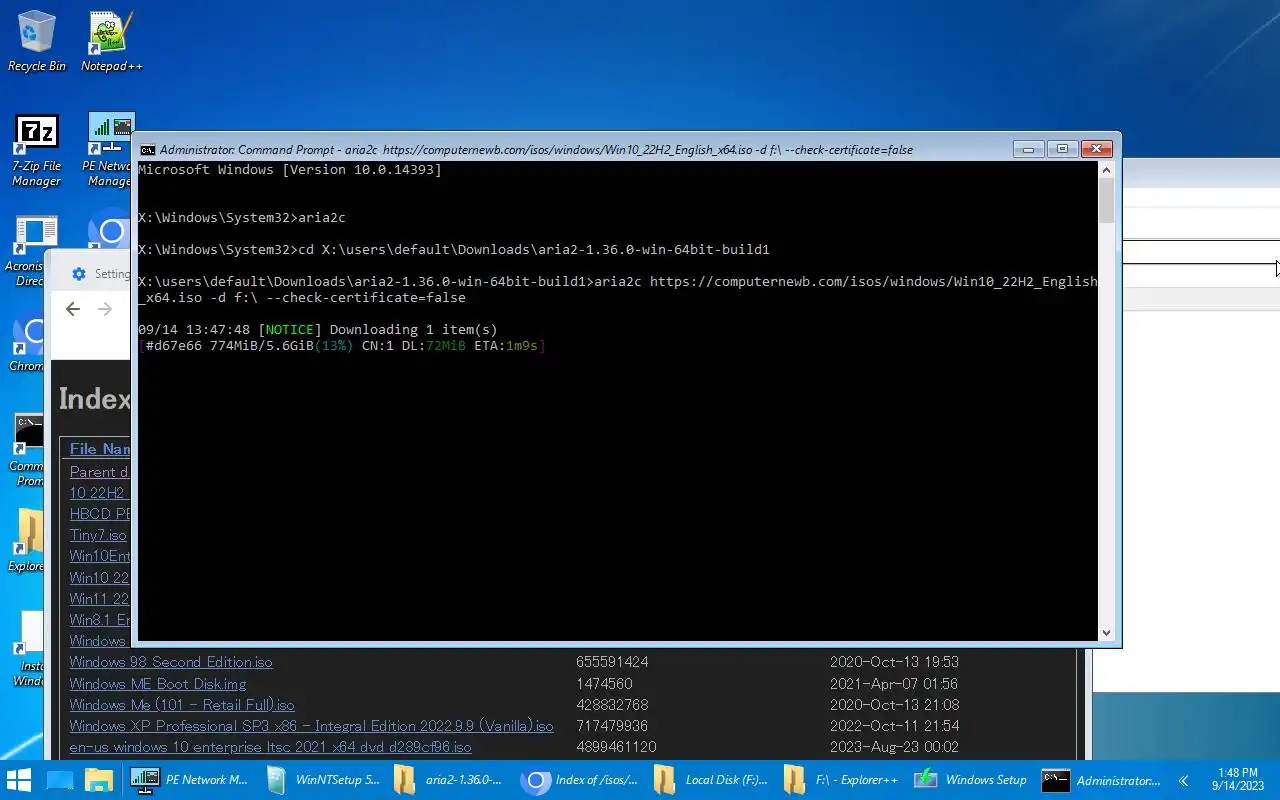Screen dimensions: 1280x800
Task: Open the Explorer++ folder desktop icon
Action: 27,540
